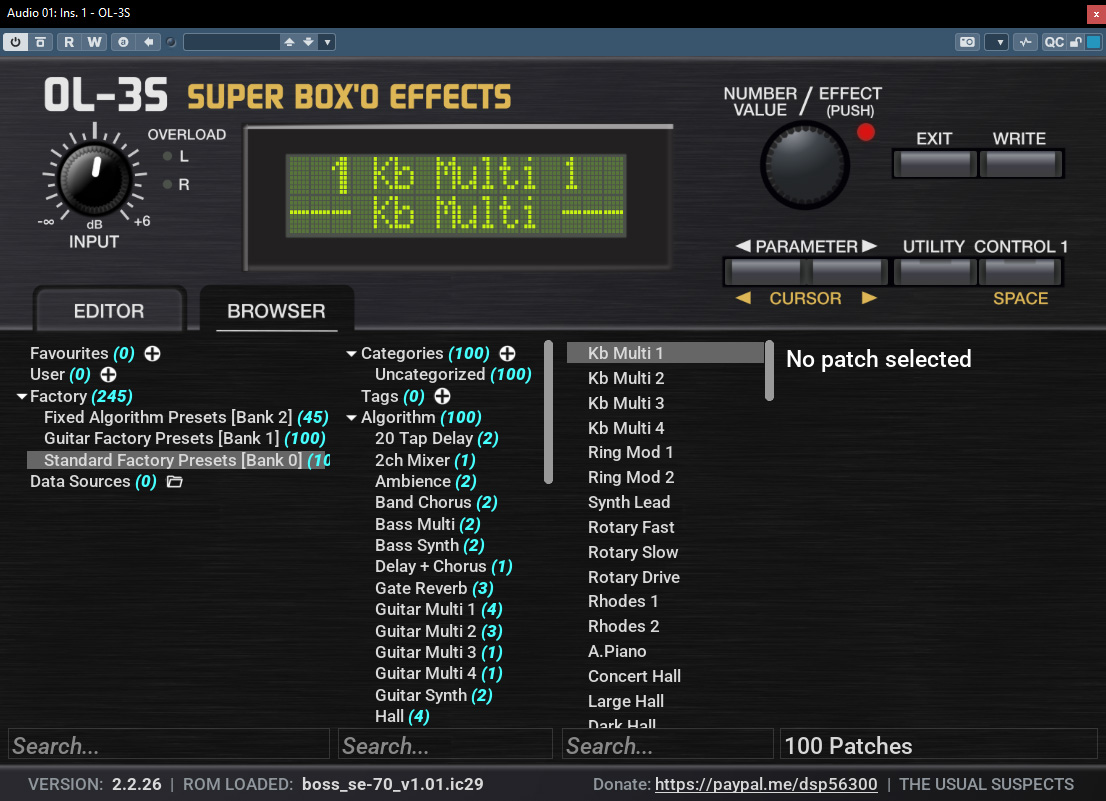Enable Read automation R button
Screen dimensions: 1106x801
69,42
